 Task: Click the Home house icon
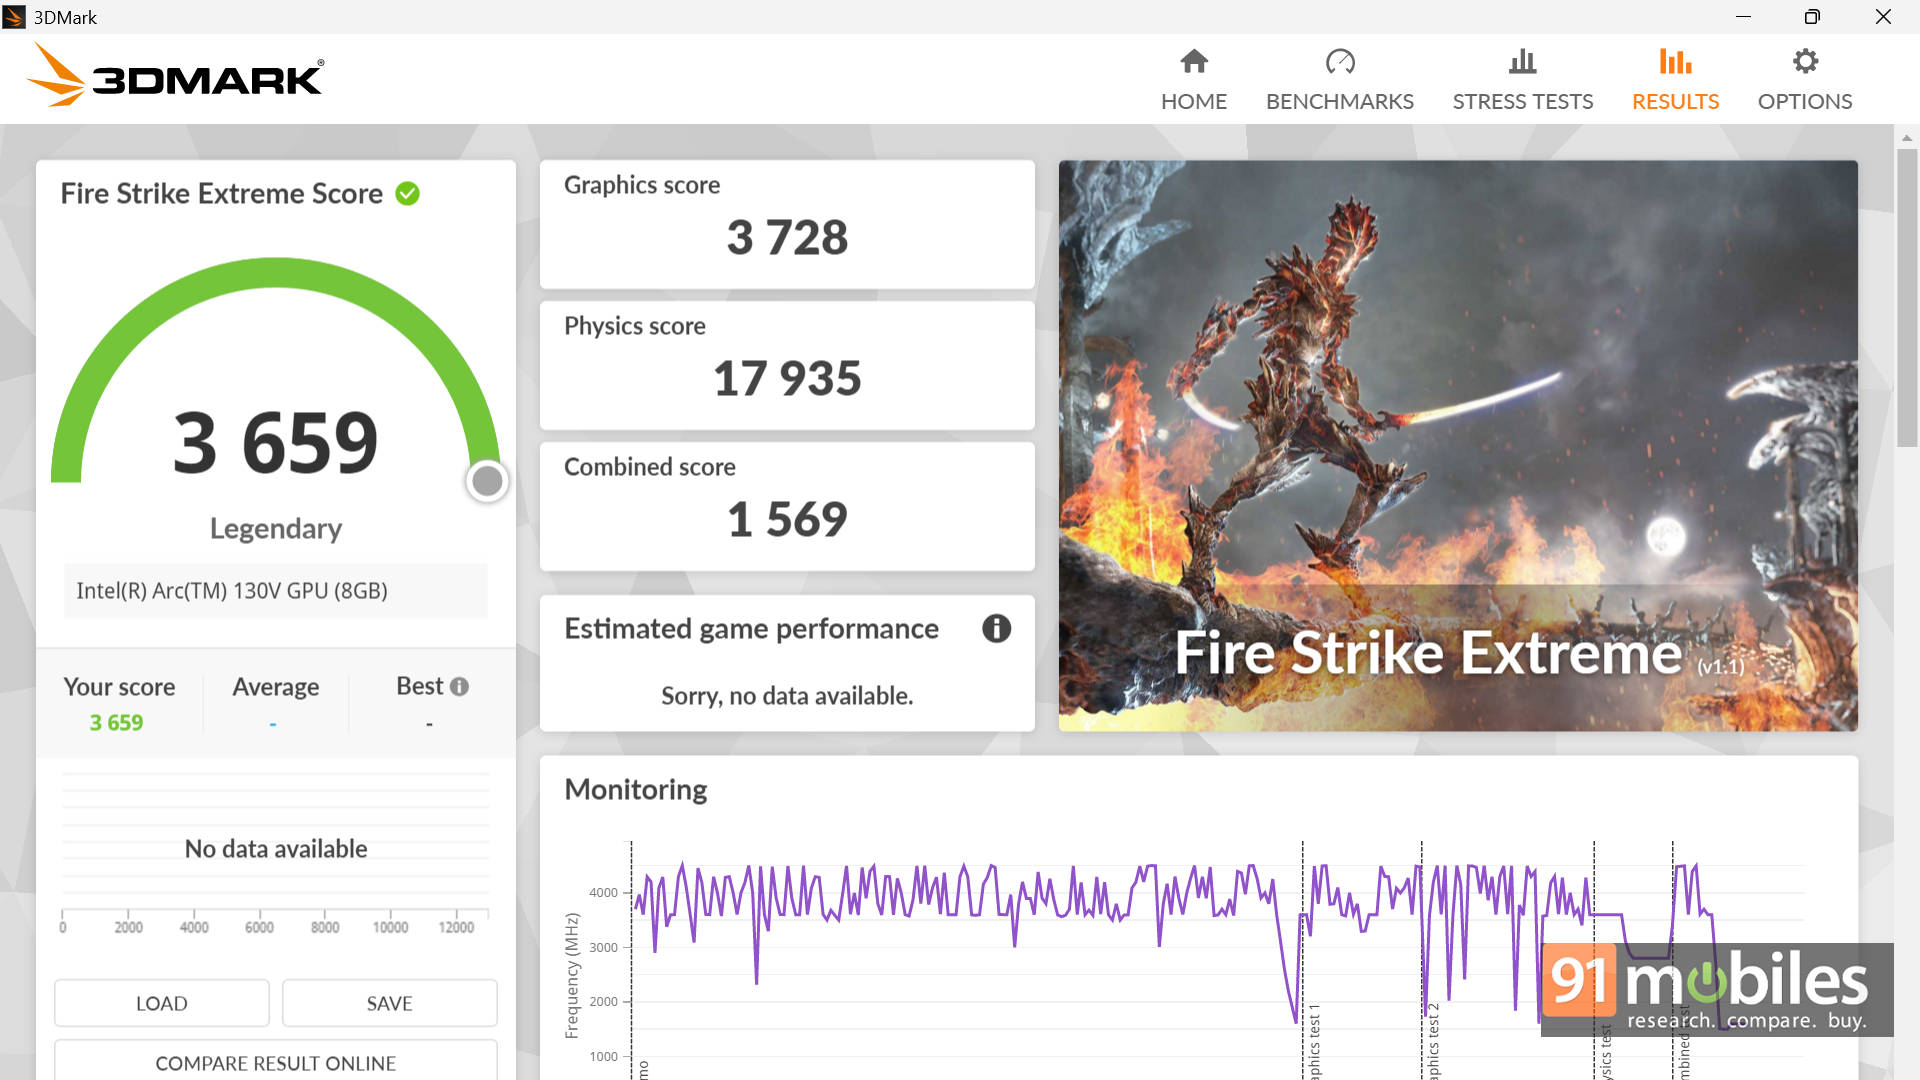pyautogui.click(x=1194, y=62)
